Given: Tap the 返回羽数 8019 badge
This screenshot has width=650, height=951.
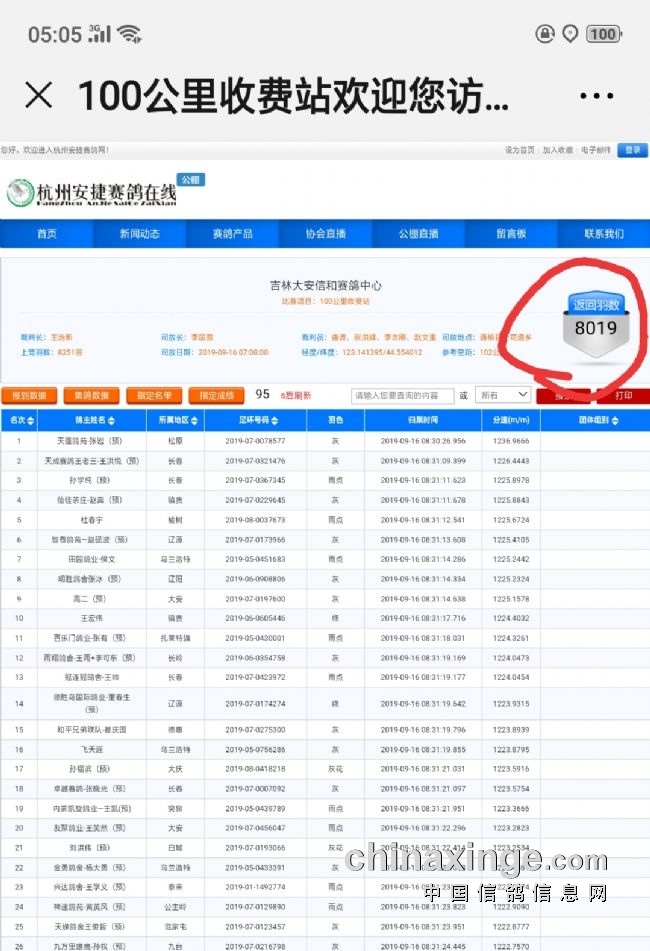Looking at the screenshot, I should click(x=596, y=324).
